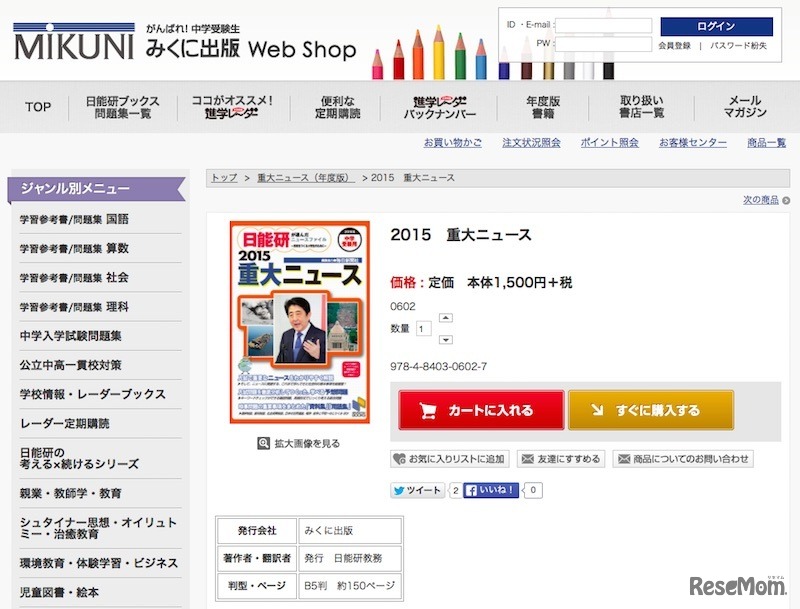Click the envelope icon on 商品についてのお問い合わせ
Image resolution: width=800 pixels, height=609 pixels.
click(624, 458)
